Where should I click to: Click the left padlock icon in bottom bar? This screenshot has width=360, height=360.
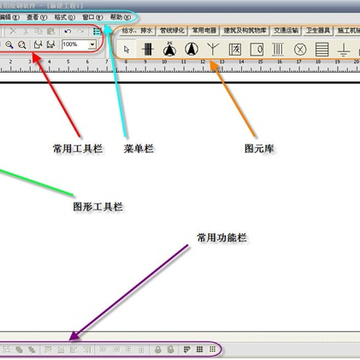[x=158, y=349]
